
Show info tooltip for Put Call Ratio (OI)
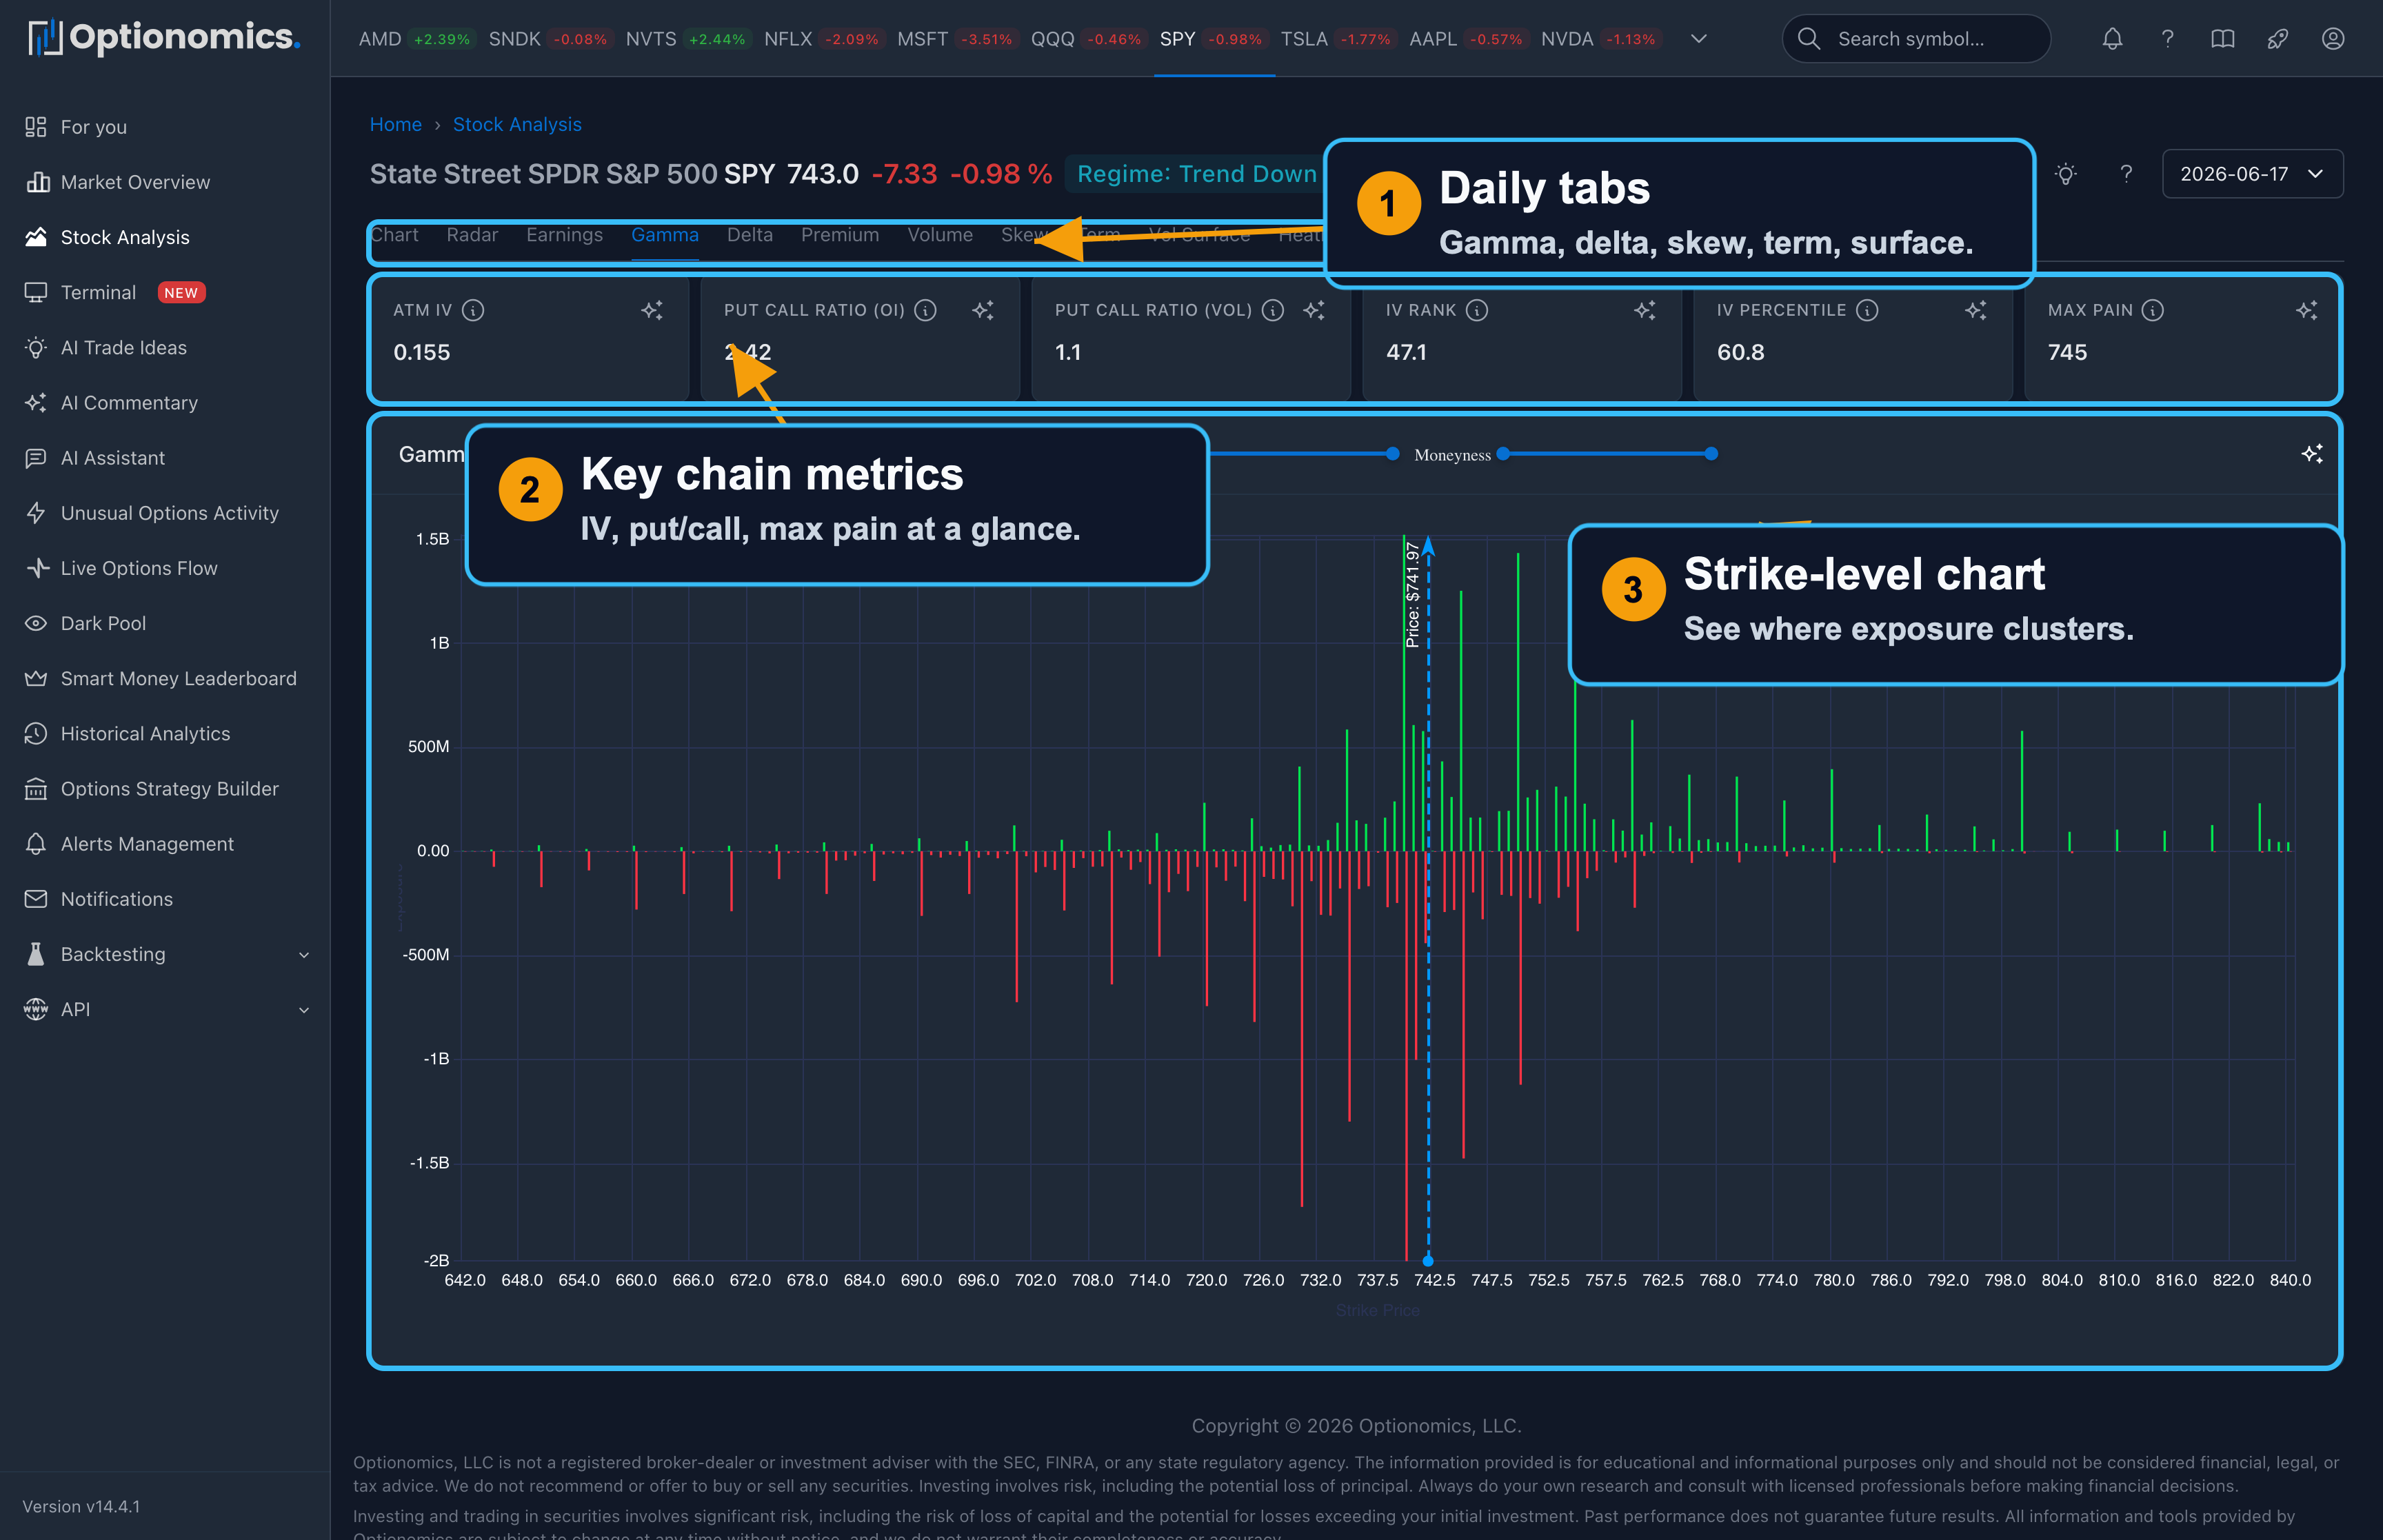pyautogui.click(x=926, y=310)
